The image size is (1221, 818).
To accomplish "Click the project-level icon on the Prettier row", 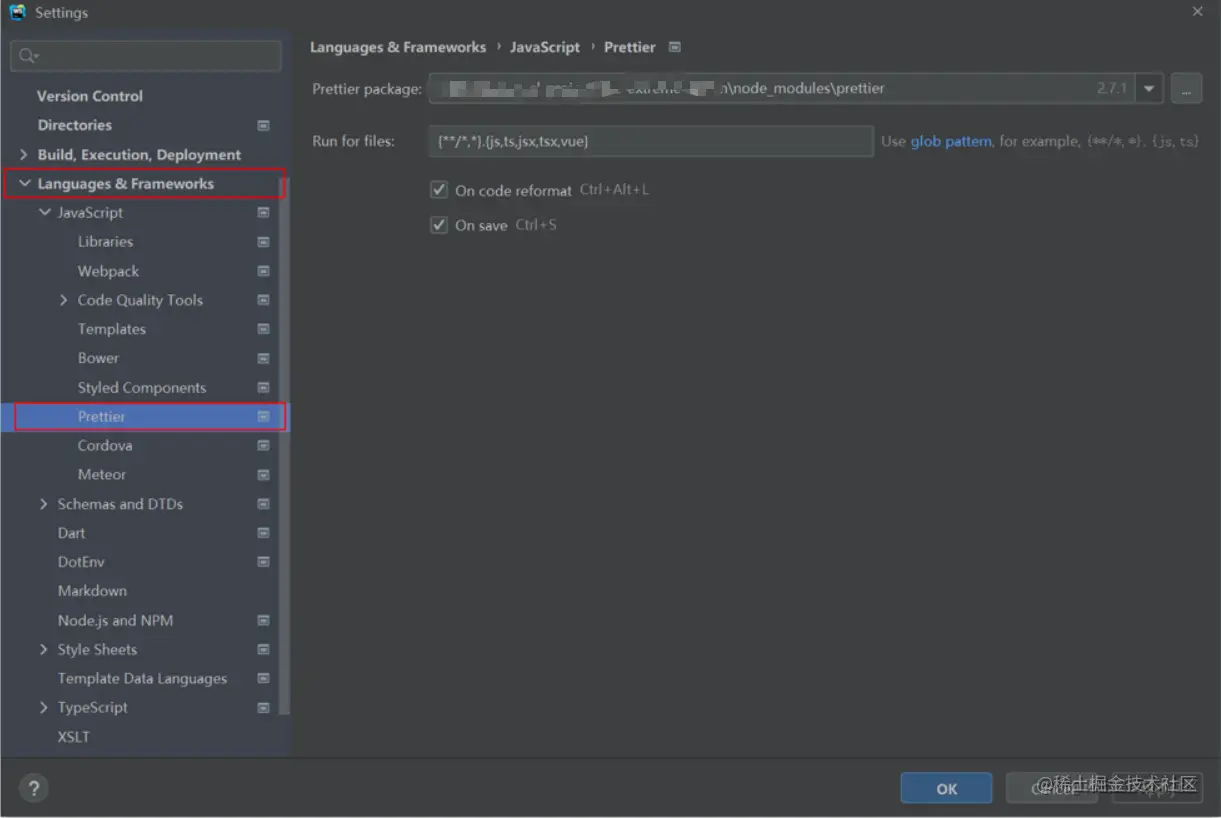I will [263, 416].
